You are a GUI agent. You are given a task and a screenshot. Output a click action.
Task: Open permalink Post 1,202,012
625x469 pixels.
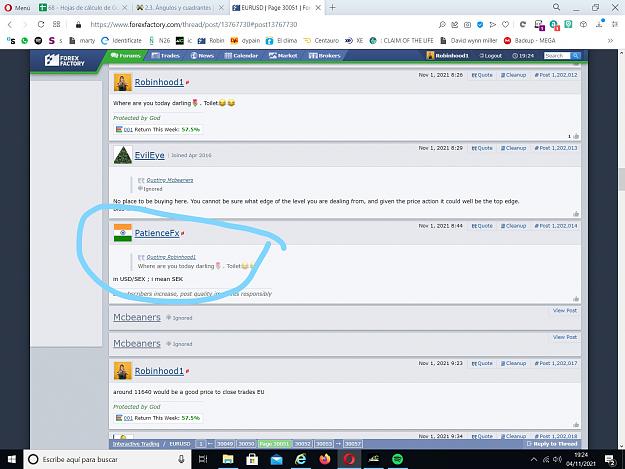[x=556, y=75]
